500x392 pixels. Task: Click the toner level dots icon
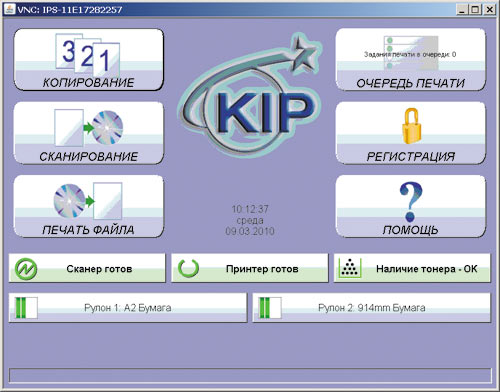(x=350, y=268)
